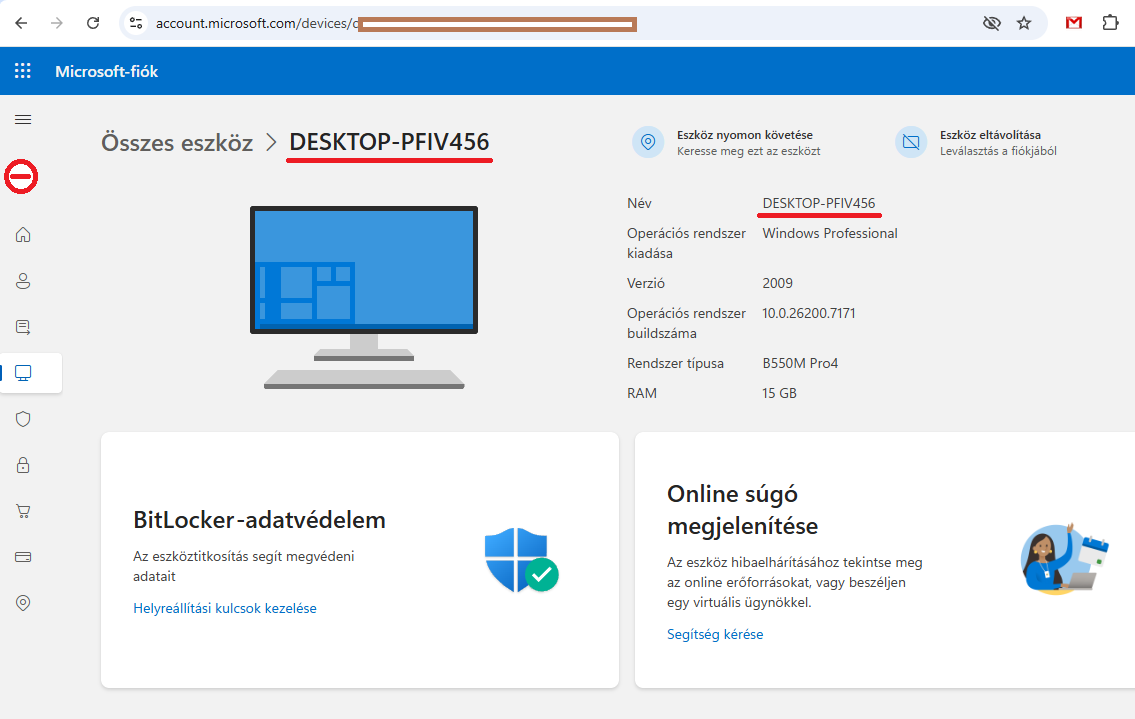Click the system type B550M Pro4
This screenshot has height=719, width=1135.
(x=800, y=363)
